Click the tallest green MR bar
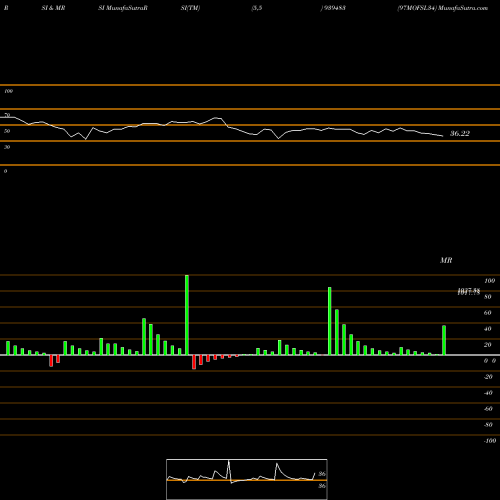Image resolution: width=500 pixels, height=500 pixels. [x=187, y=315]
